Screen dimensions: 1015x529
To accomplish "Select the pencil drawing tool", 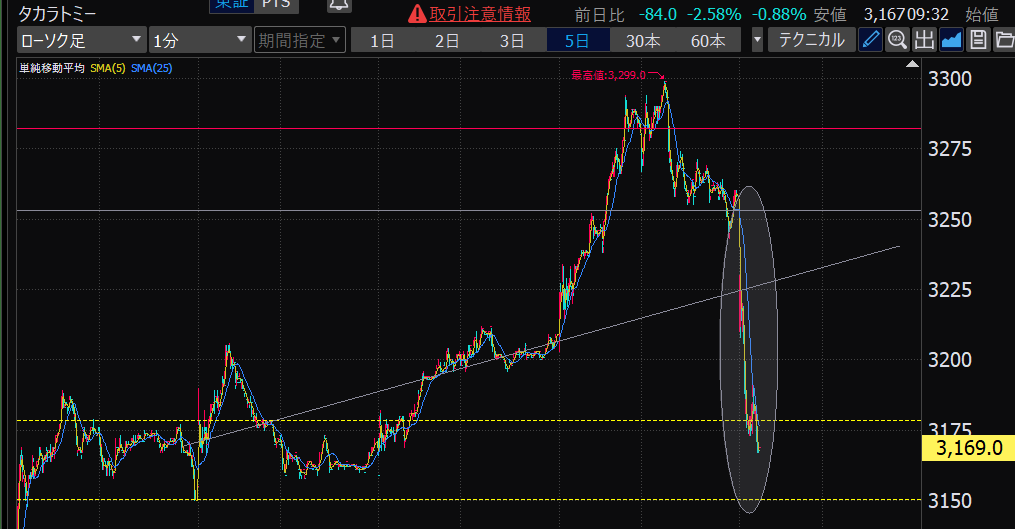I will [871, 41].
